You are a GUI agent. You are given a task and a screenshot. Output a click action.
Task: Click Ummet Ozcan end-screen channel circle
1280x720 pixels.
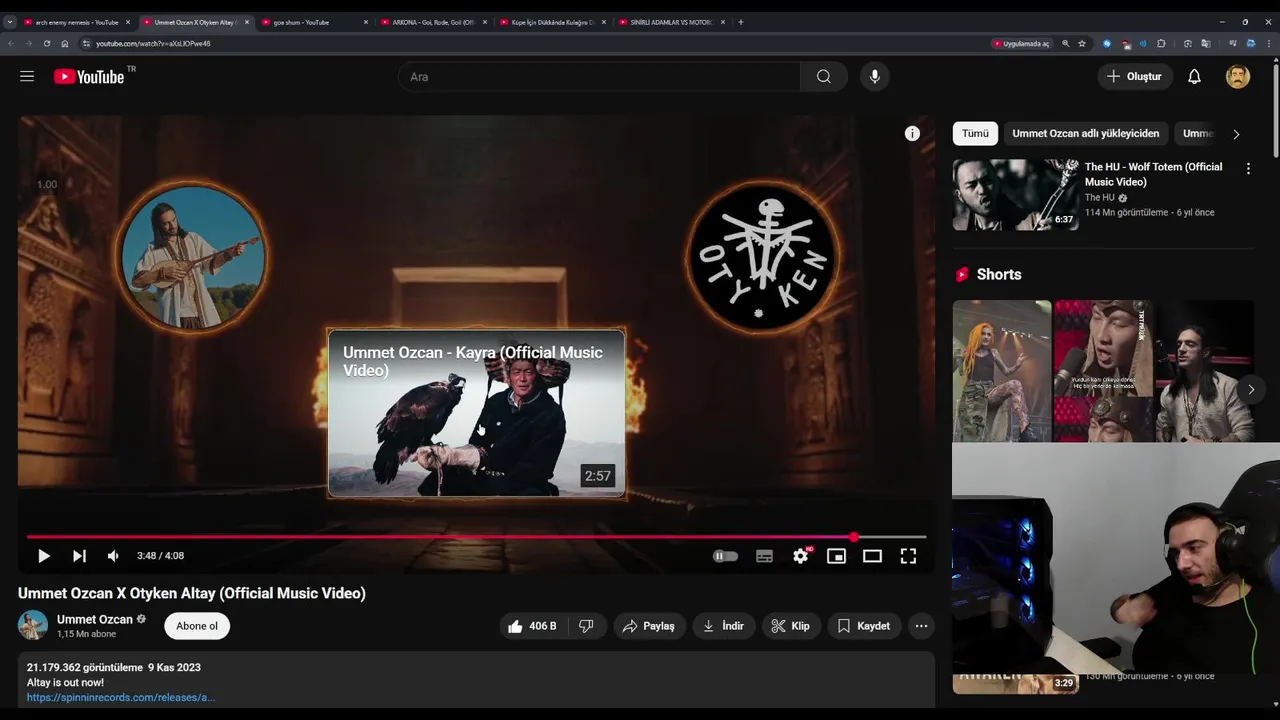[x=192, y=257]
